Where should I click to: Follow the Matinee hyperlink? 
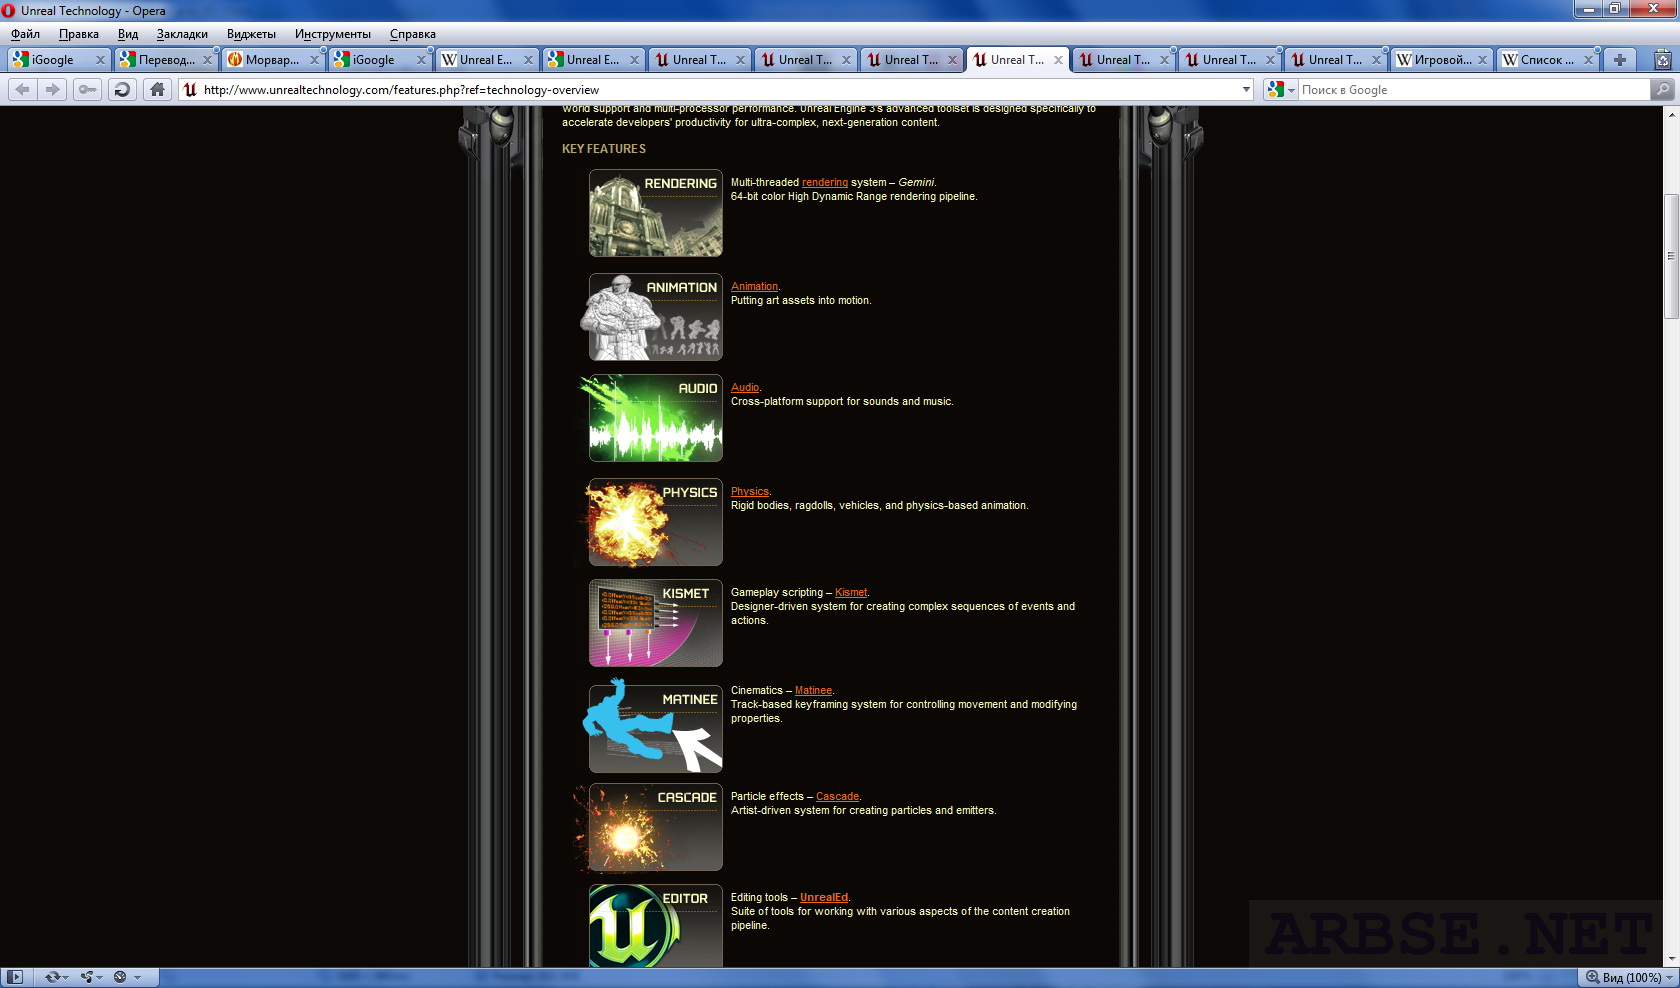pyautogui.click(x=813, y=690)
